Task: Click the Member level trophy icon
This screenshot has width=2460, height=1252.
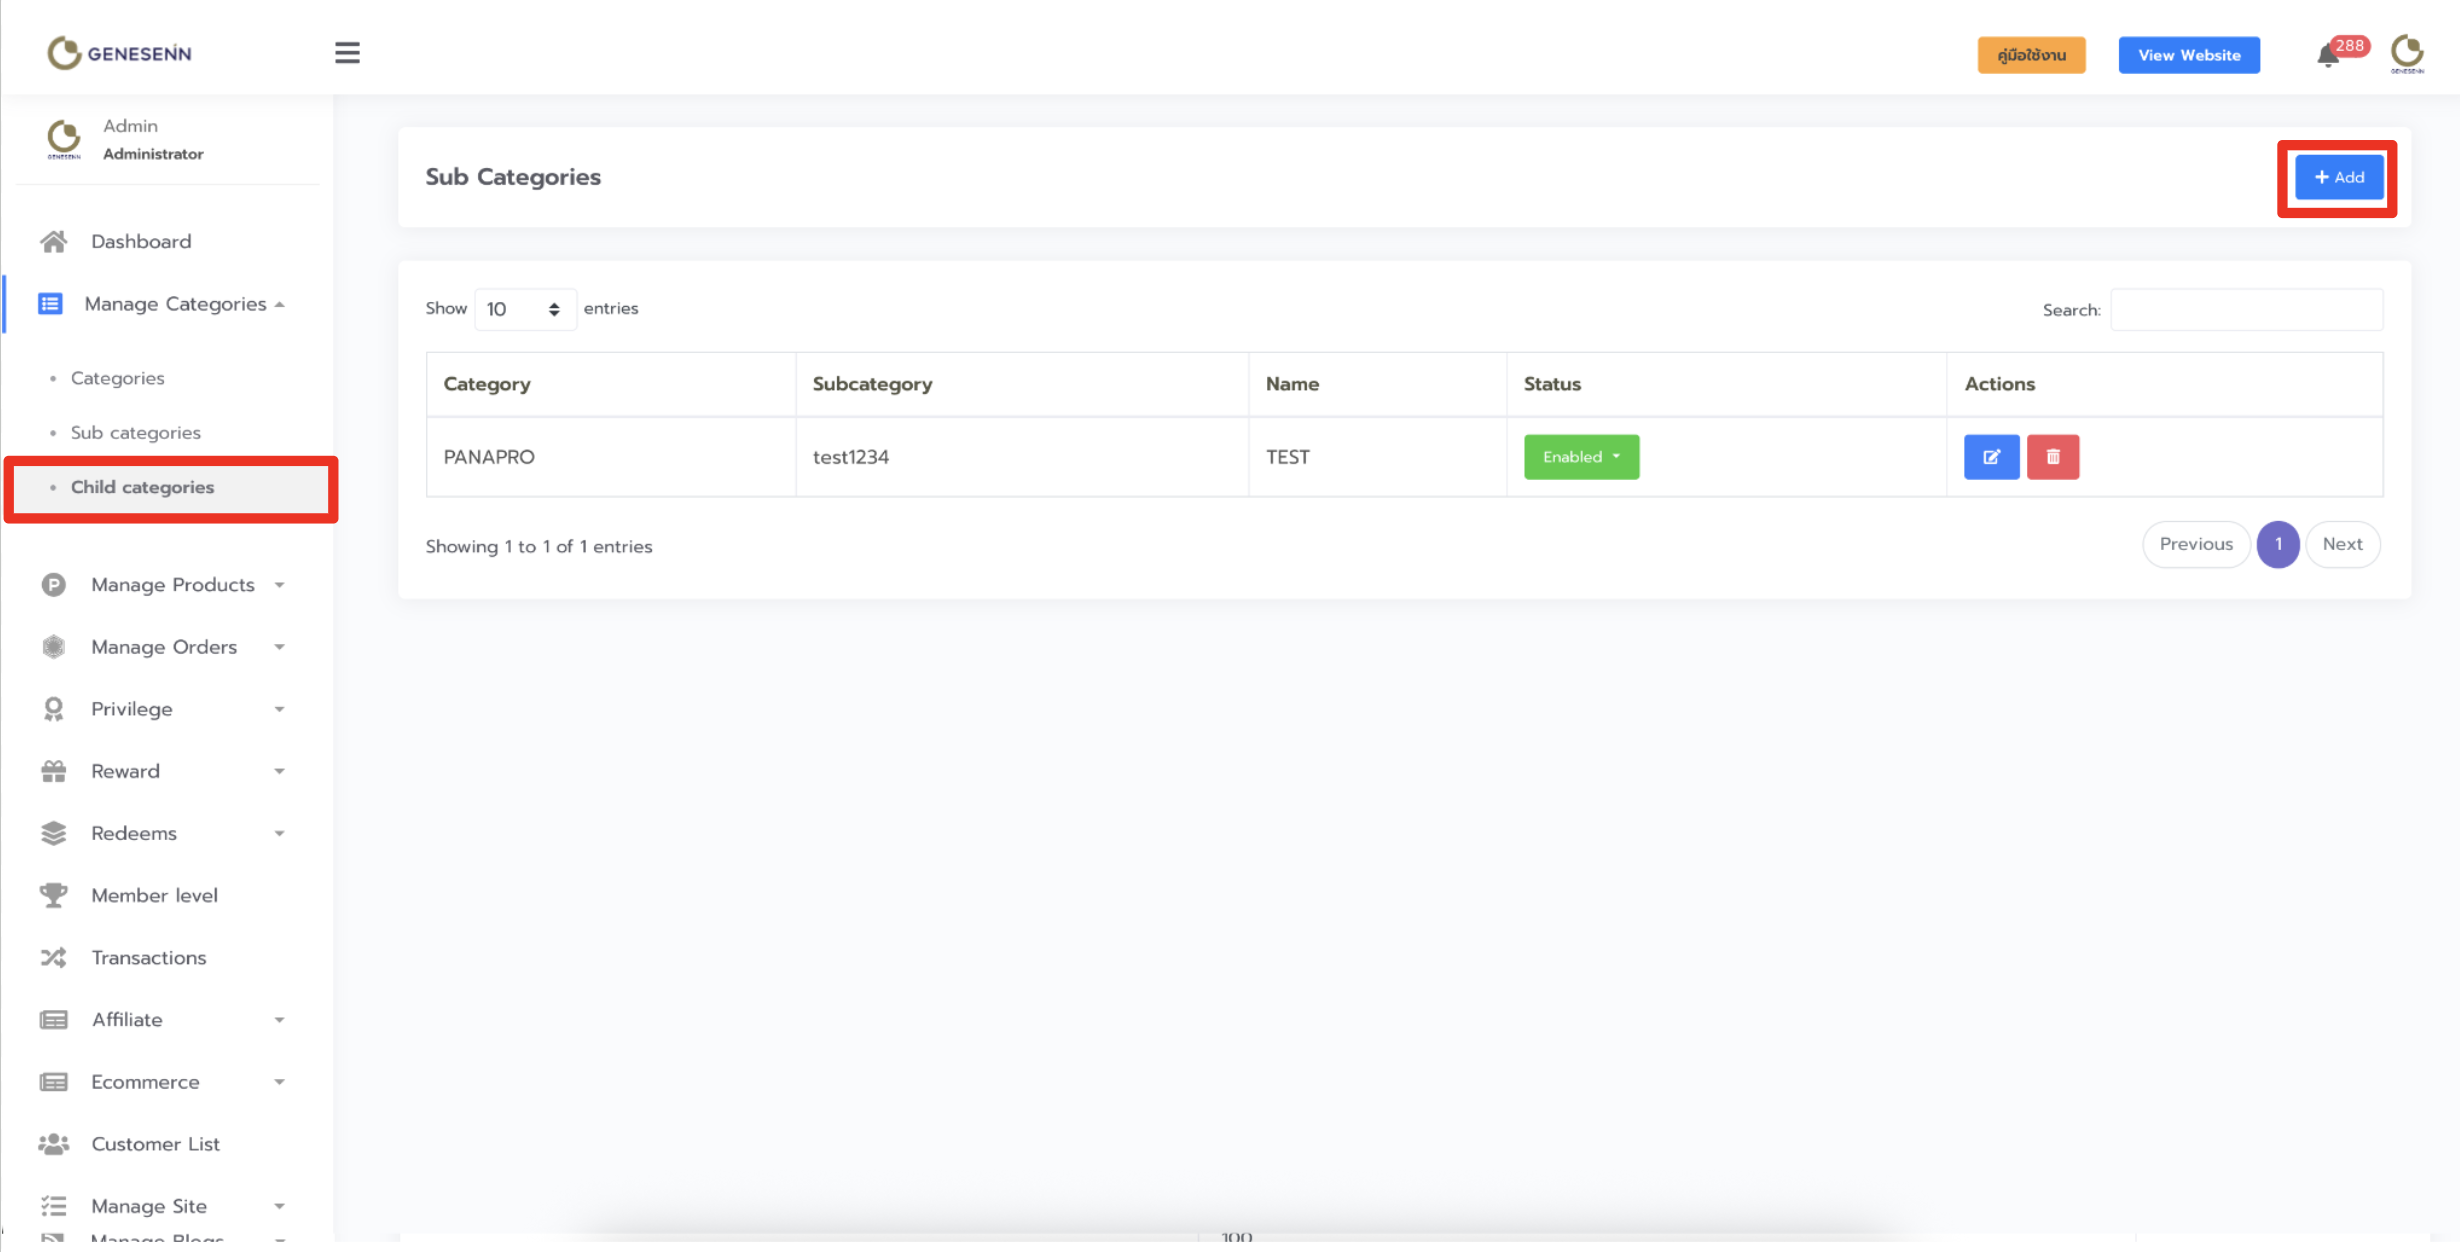Action: [x=54, y=895]
